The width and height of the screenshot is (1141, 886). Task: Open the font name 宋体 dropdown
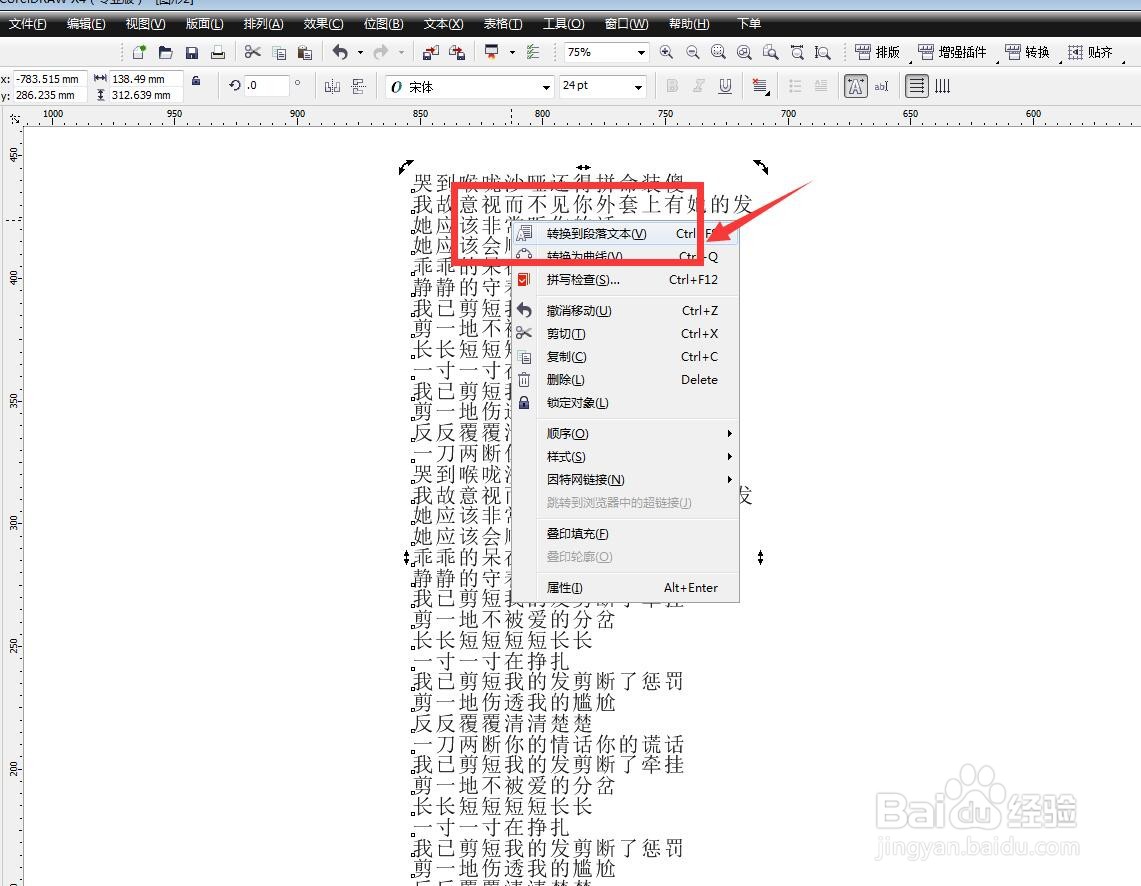coord(546,87)
